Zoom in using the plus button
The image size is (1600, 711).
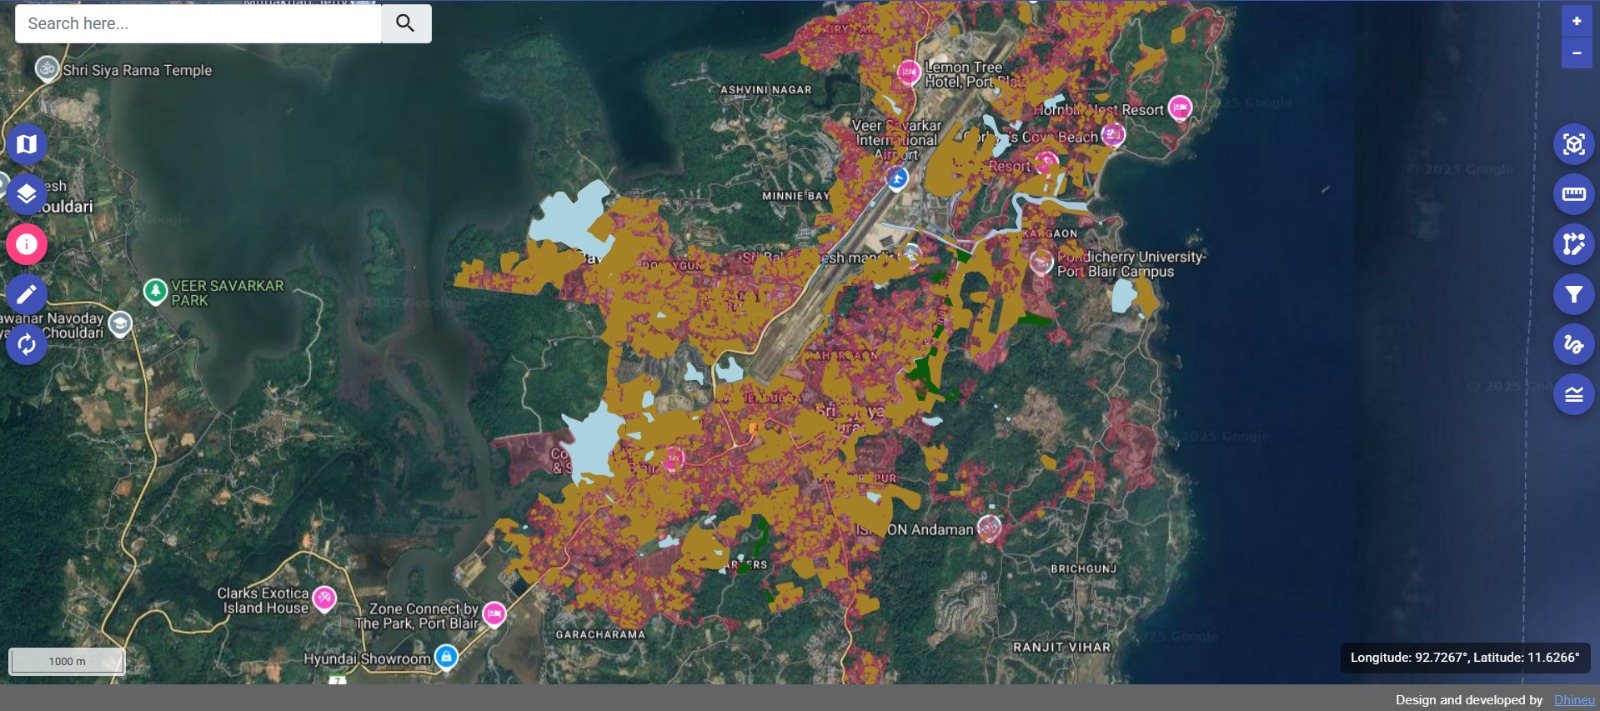pyautogui.click(x=1576, y=21)
